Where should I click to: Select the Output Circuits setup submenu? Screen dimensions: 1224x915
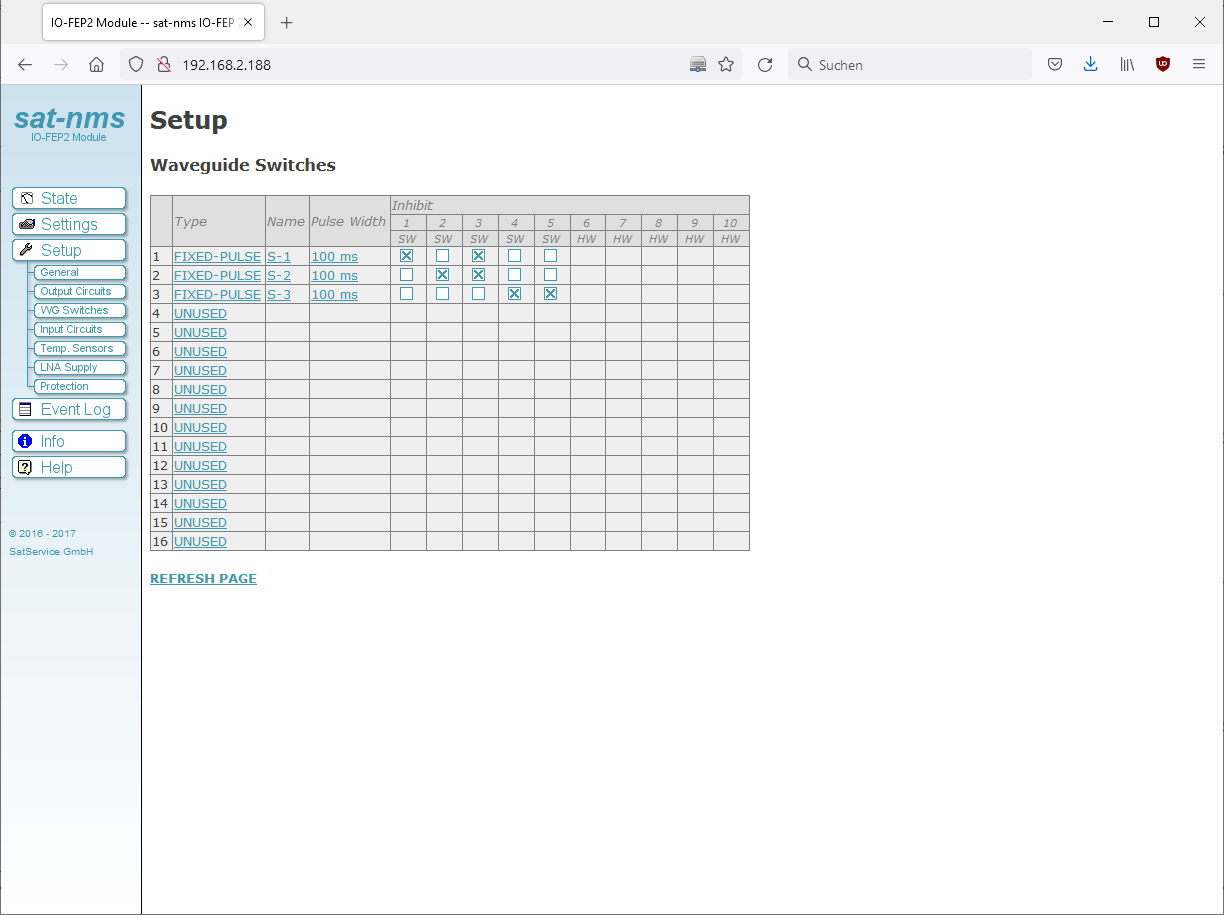coord(76,291)
